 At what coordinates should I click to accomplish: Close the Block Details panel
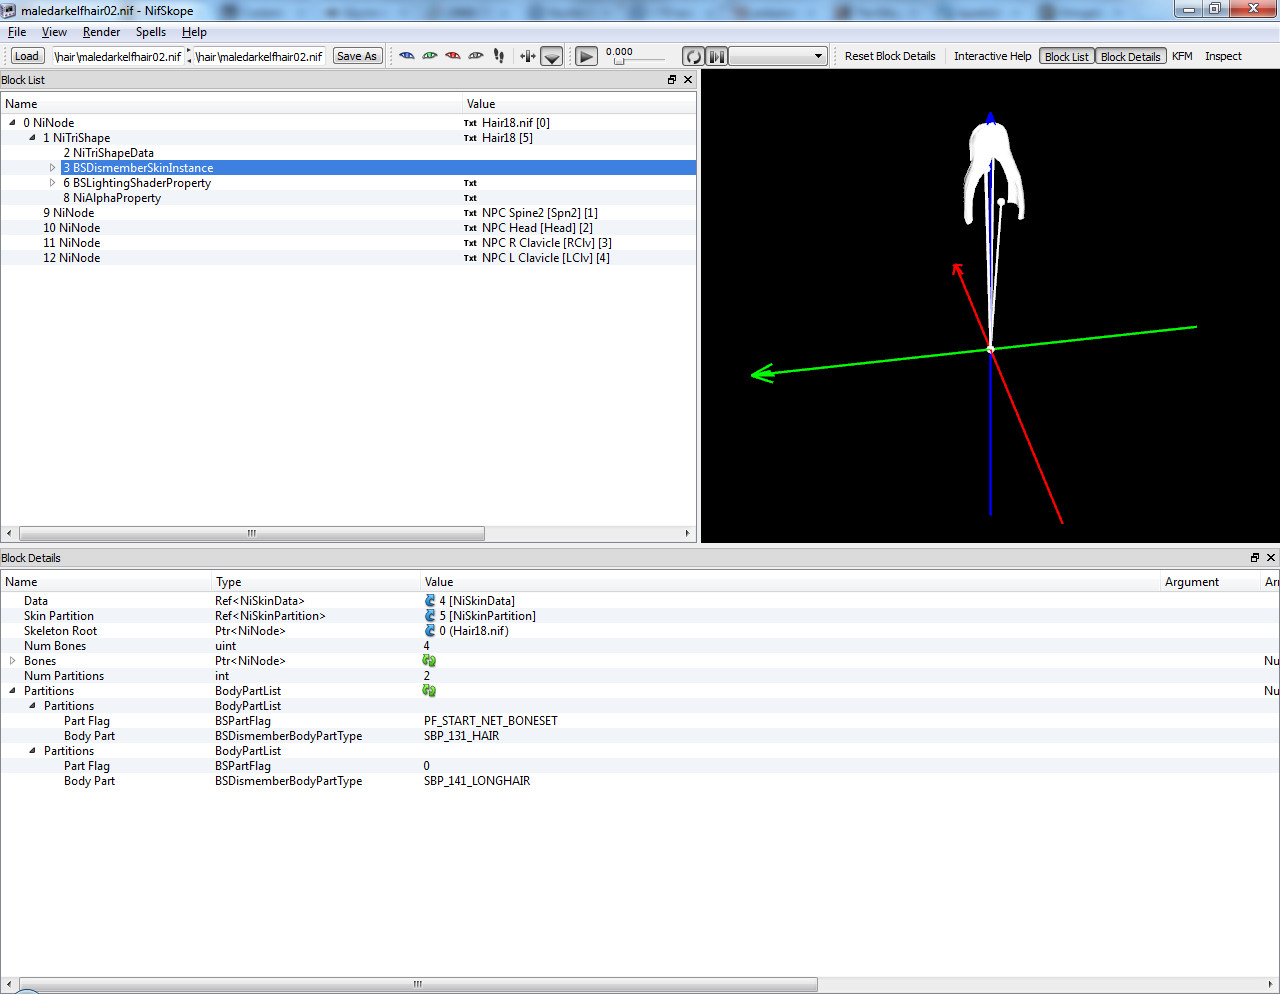[1271, 558]
